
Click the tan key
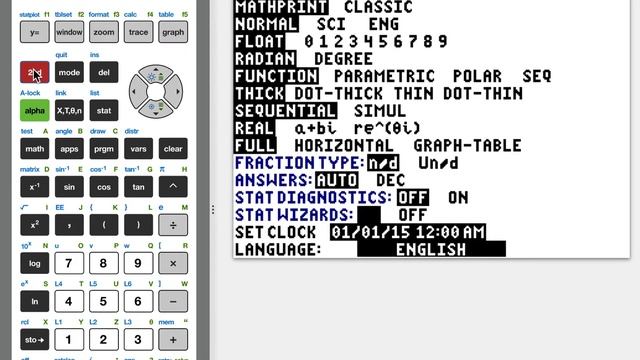[138, 187]
